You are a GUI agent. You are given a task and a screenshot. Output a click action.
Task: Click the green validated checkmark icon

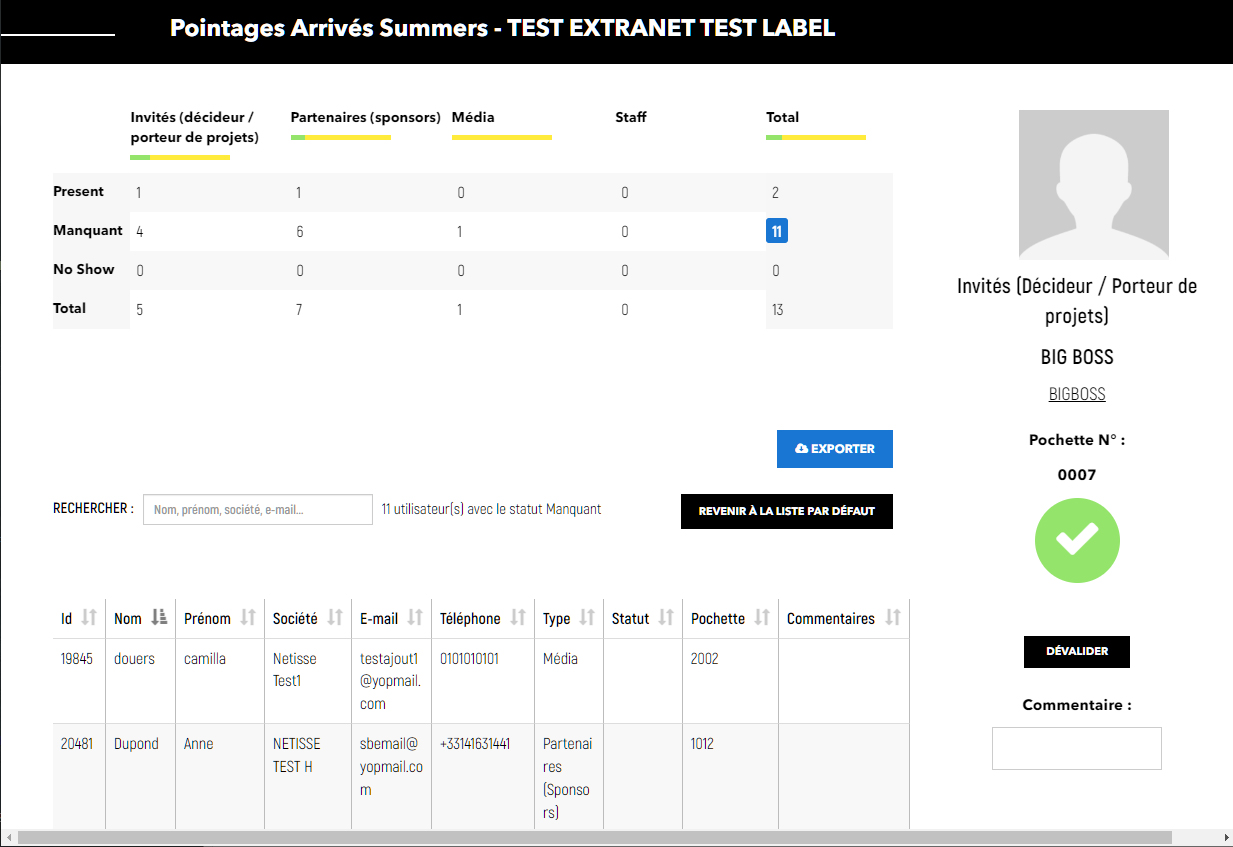click(1077, 541)
